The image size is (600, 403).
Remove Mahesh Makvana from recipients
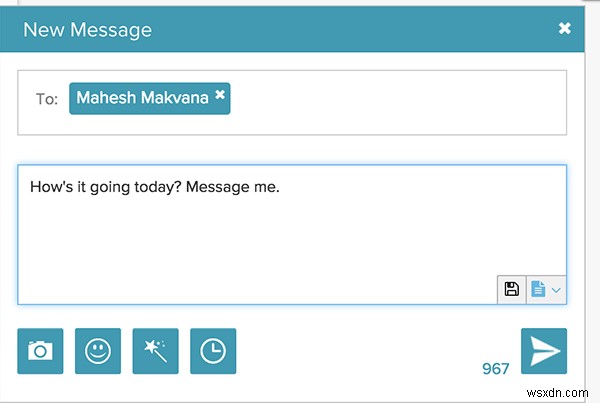coord(221,96)
